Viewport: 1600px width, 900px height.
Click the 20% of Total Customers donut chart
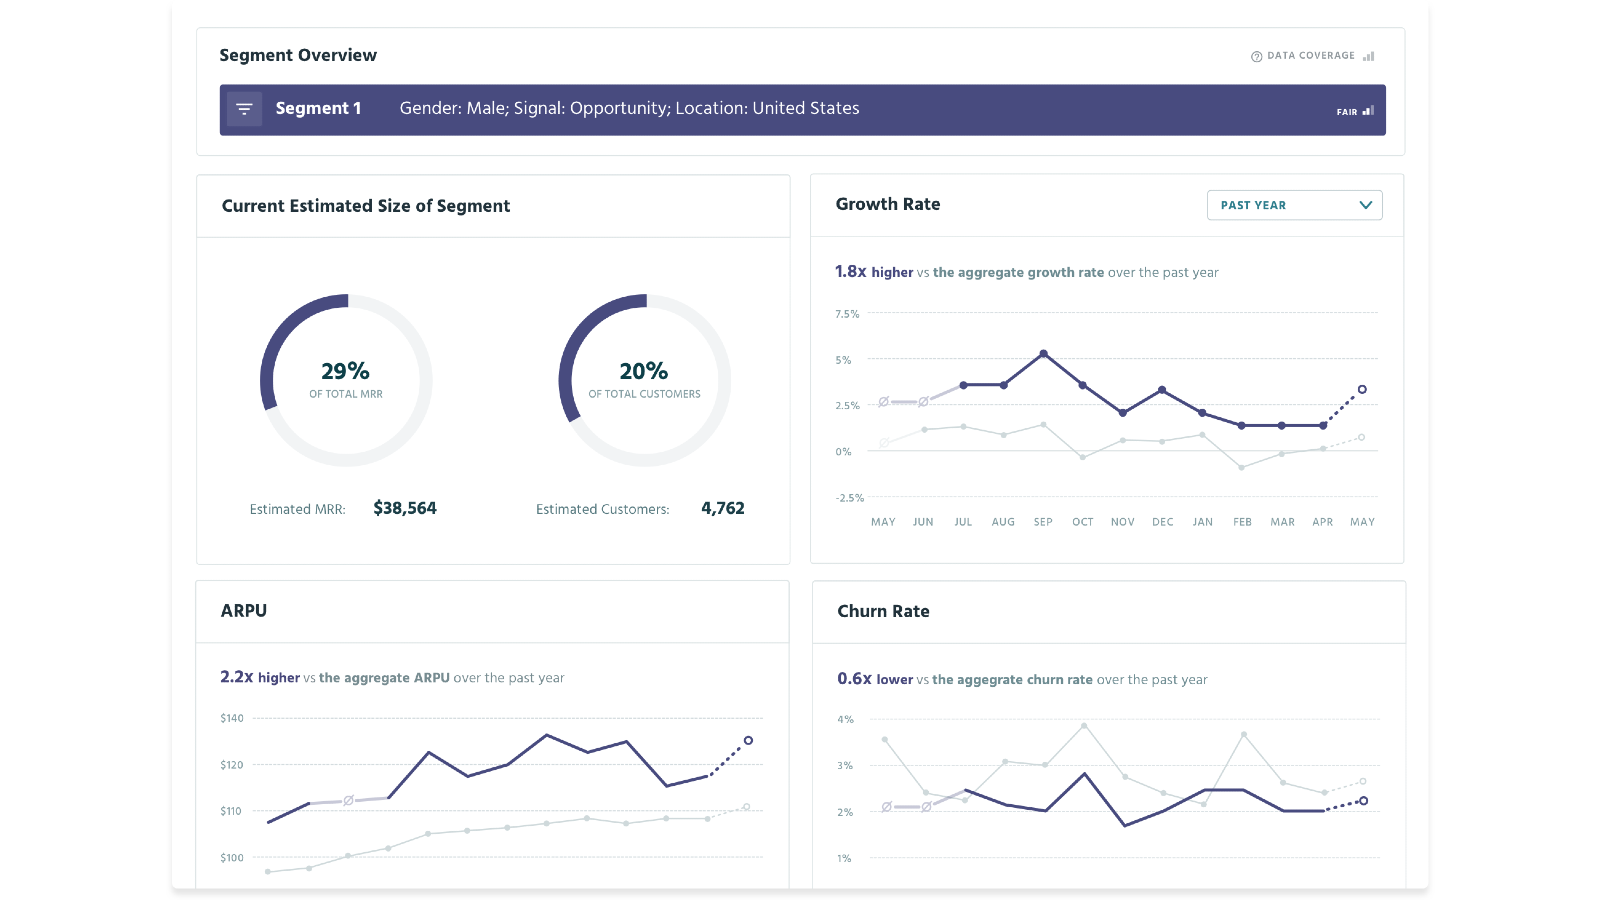[x=644, y=380]
